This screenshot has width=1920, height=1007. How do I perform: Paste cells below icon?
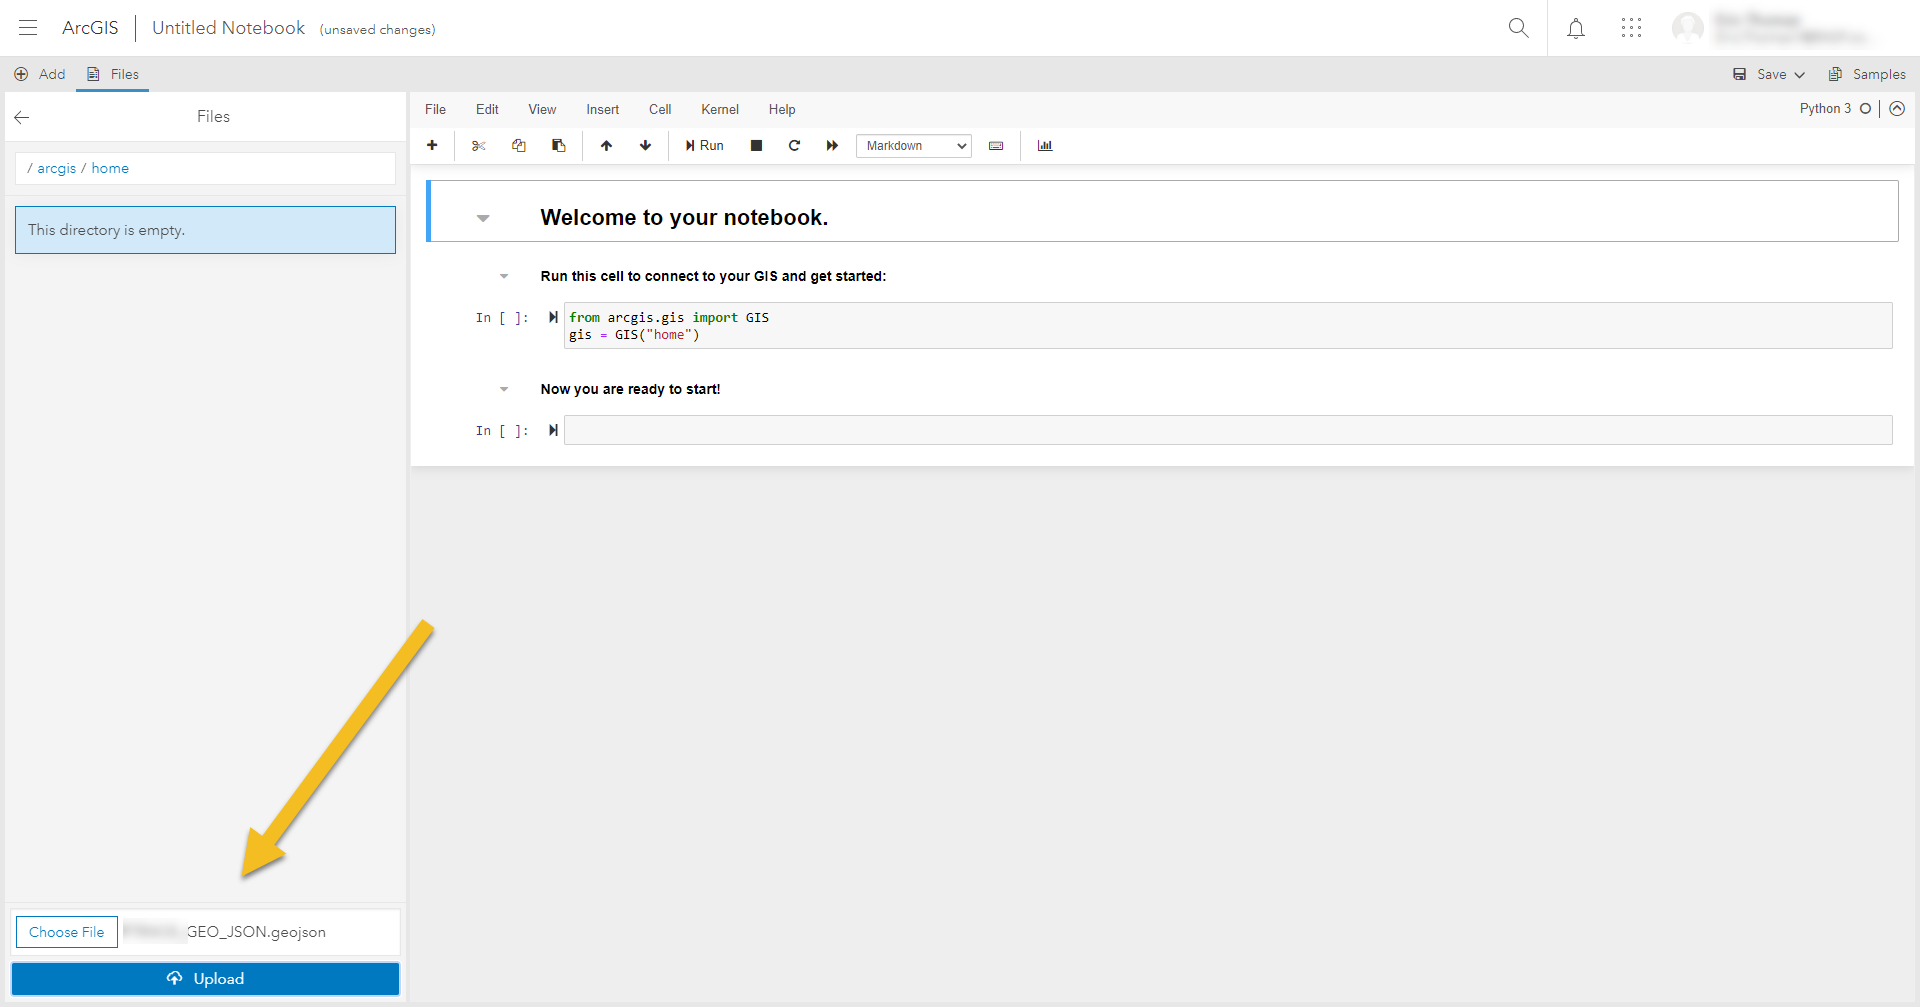(x=559, y=146)
